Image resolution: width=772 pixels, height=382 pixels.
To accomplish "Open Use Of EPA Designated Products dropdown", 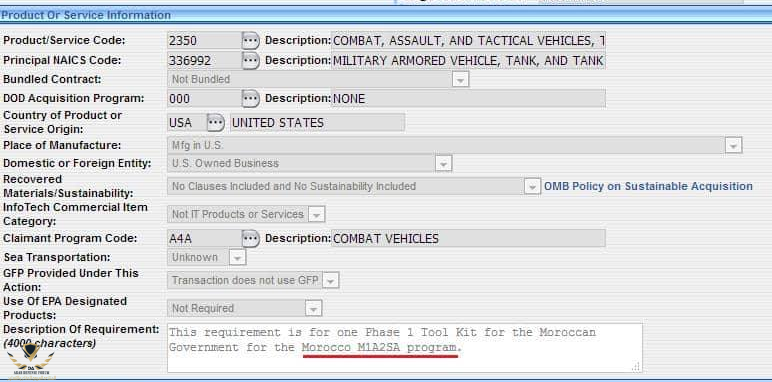I will tap(314, 309).
